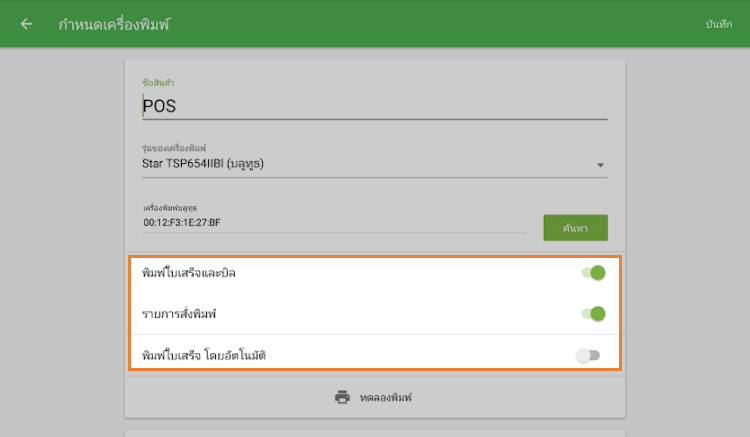The image size is (750, 437).
Task: Select Star TSP654IIBI printer model field
Action: (x=375, y=164)
